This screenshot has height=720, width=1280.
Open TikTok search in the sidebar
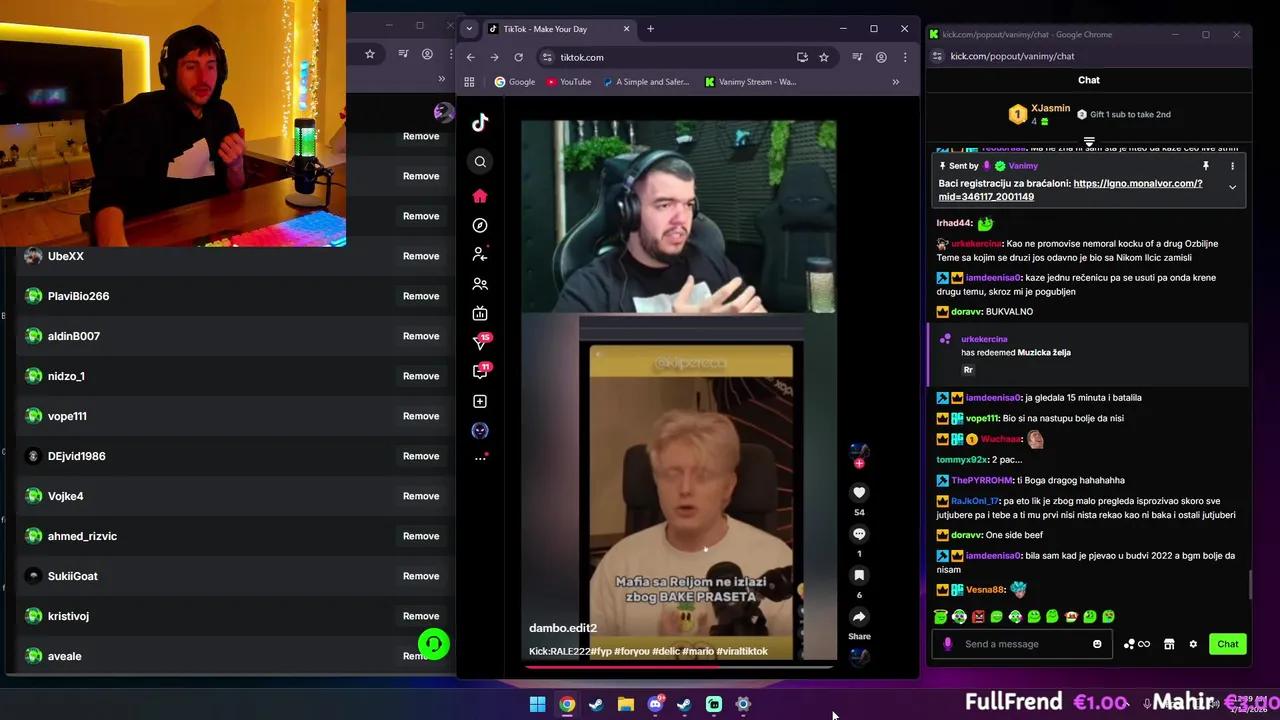480,162
